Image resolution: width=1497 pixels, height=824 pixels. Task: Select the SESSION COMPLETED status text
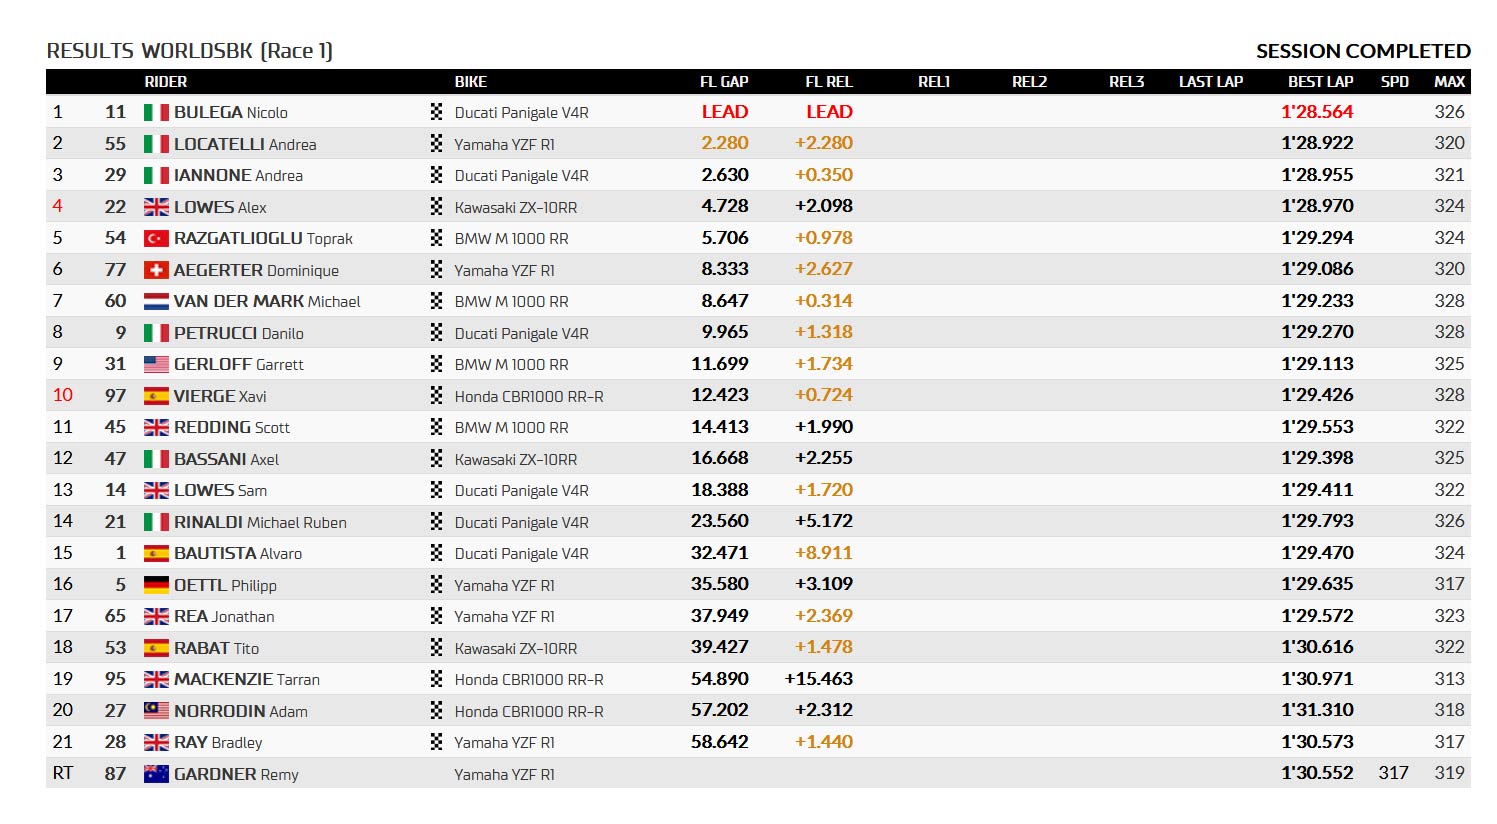pos(1363,51)
